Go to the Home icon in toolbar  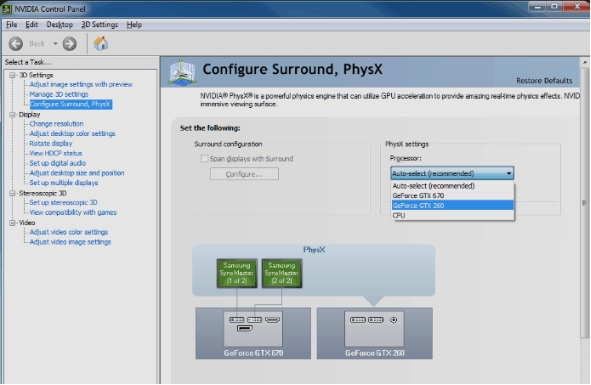click(101, 44)
